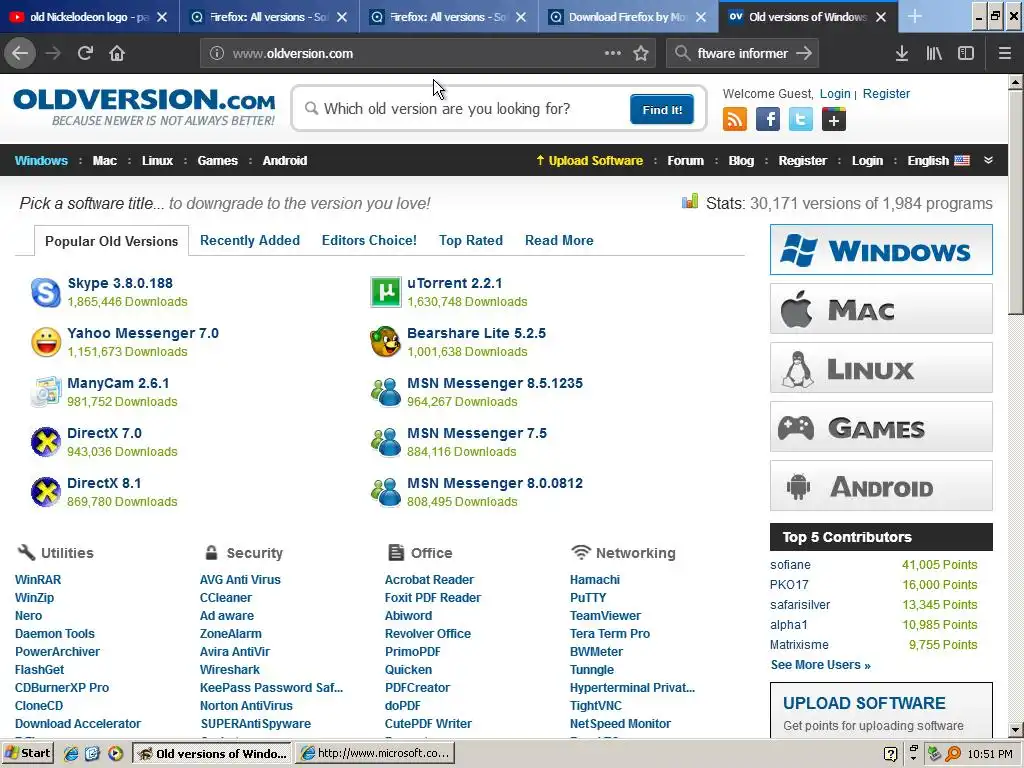This screenshot has width=1024, height=768.
Task: Click the OLDVERSION.COM logo
Action: (x=144, y=106)
